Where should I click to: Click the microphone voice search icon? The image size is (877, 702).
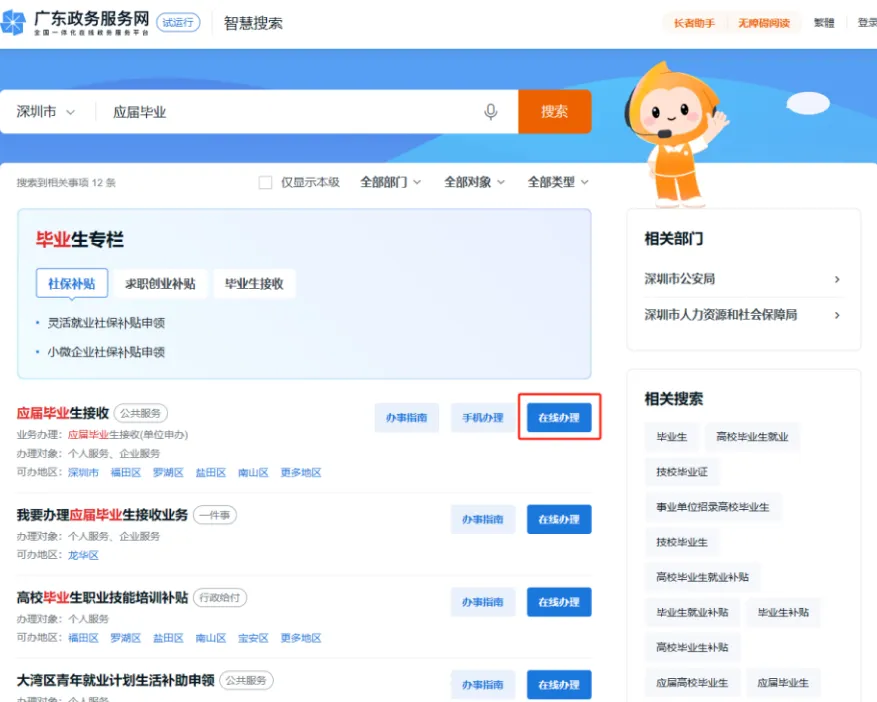(x=491, y=112)
